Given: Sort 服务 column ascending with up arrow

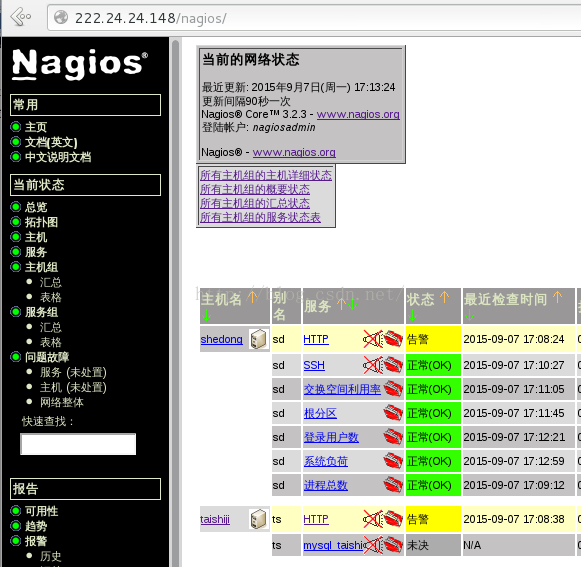Looking at the screenshot, I should (x=341, y=305).
